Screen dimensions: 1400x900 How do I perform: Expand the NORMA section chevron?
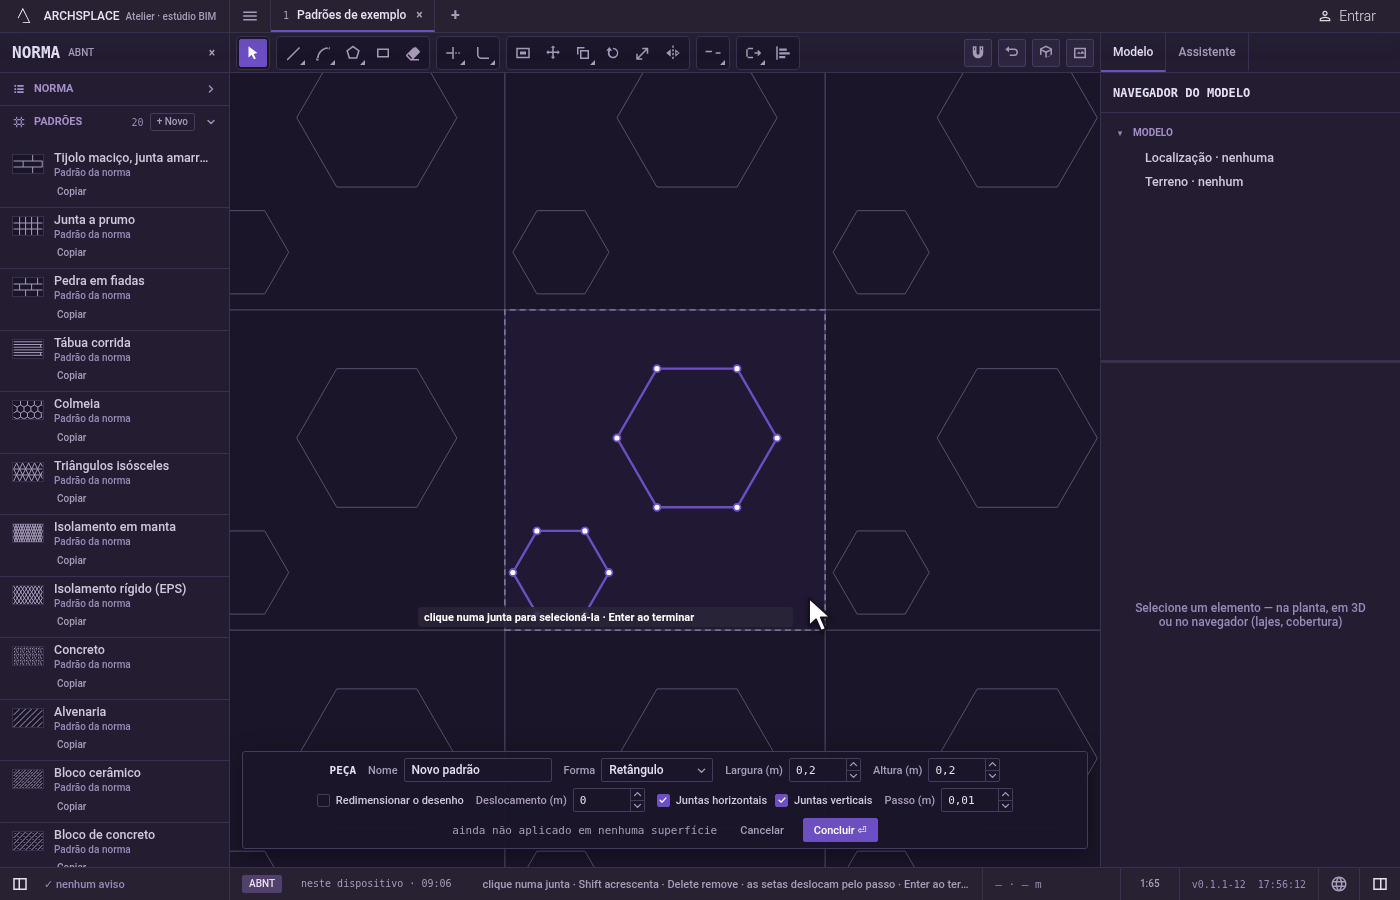[x=211, y=89]
